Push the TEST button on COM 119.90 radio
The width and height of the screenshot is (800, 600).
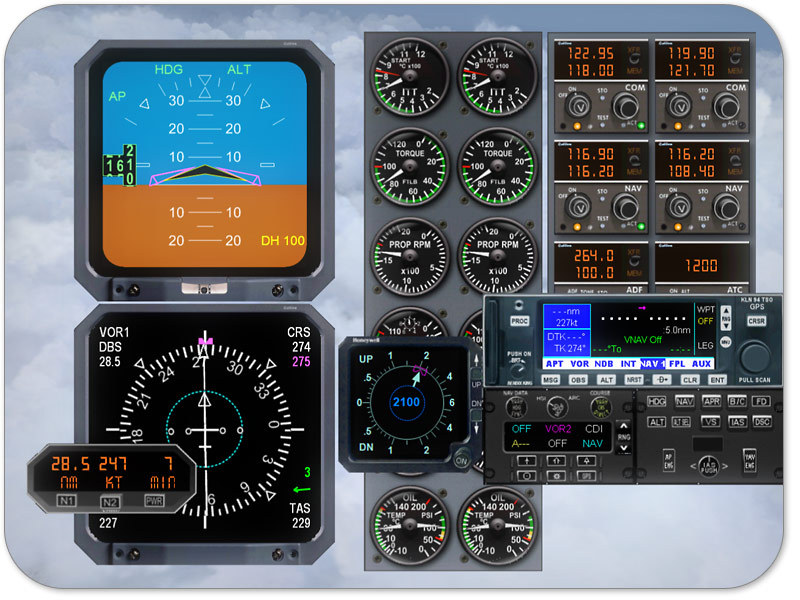tap(703, 123)
